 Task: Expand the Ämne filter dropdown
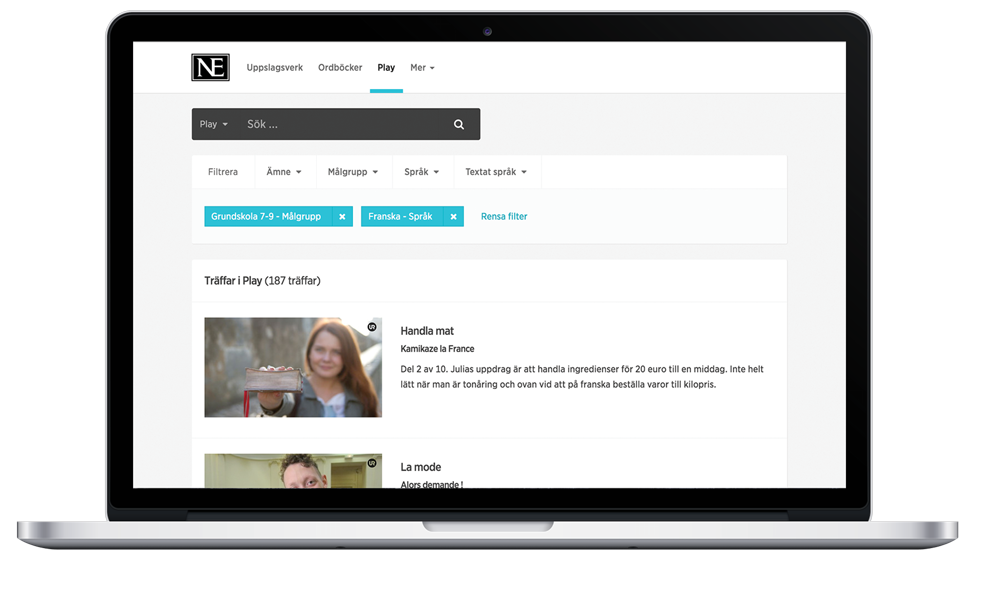[x=284, y=172]
